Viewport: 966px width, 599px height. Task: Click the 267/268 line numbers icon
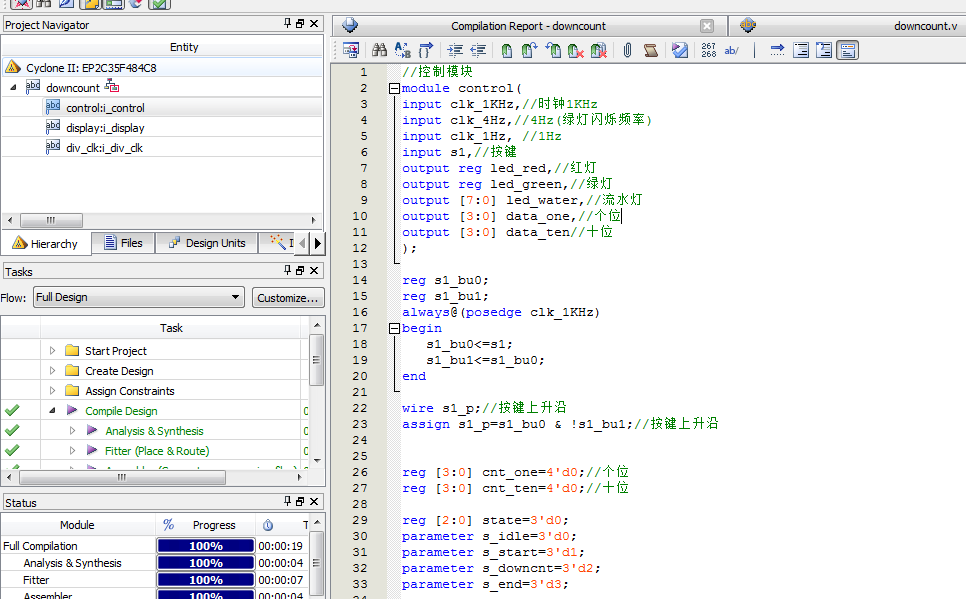(x=709, y=50)
